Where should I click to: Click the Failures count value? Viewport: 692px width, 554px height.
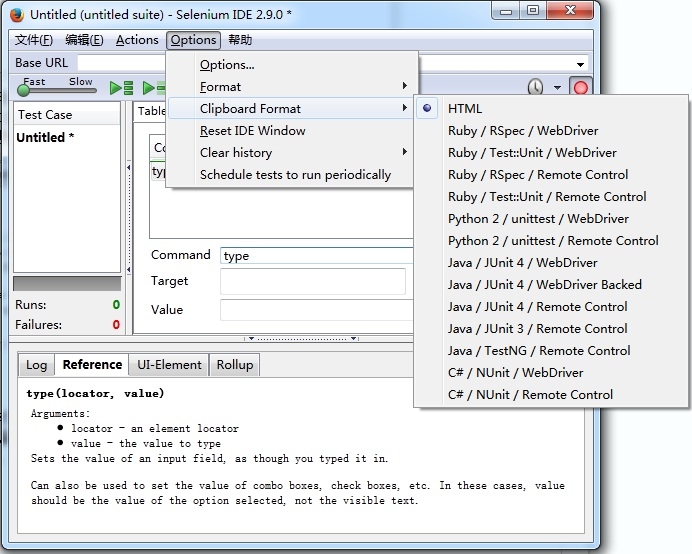(116, 325)
